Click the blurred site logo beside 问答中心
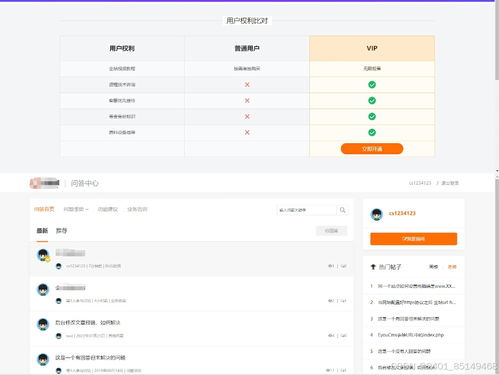The height and width of the screenshot is (375, 499). (x=45, y=183)
